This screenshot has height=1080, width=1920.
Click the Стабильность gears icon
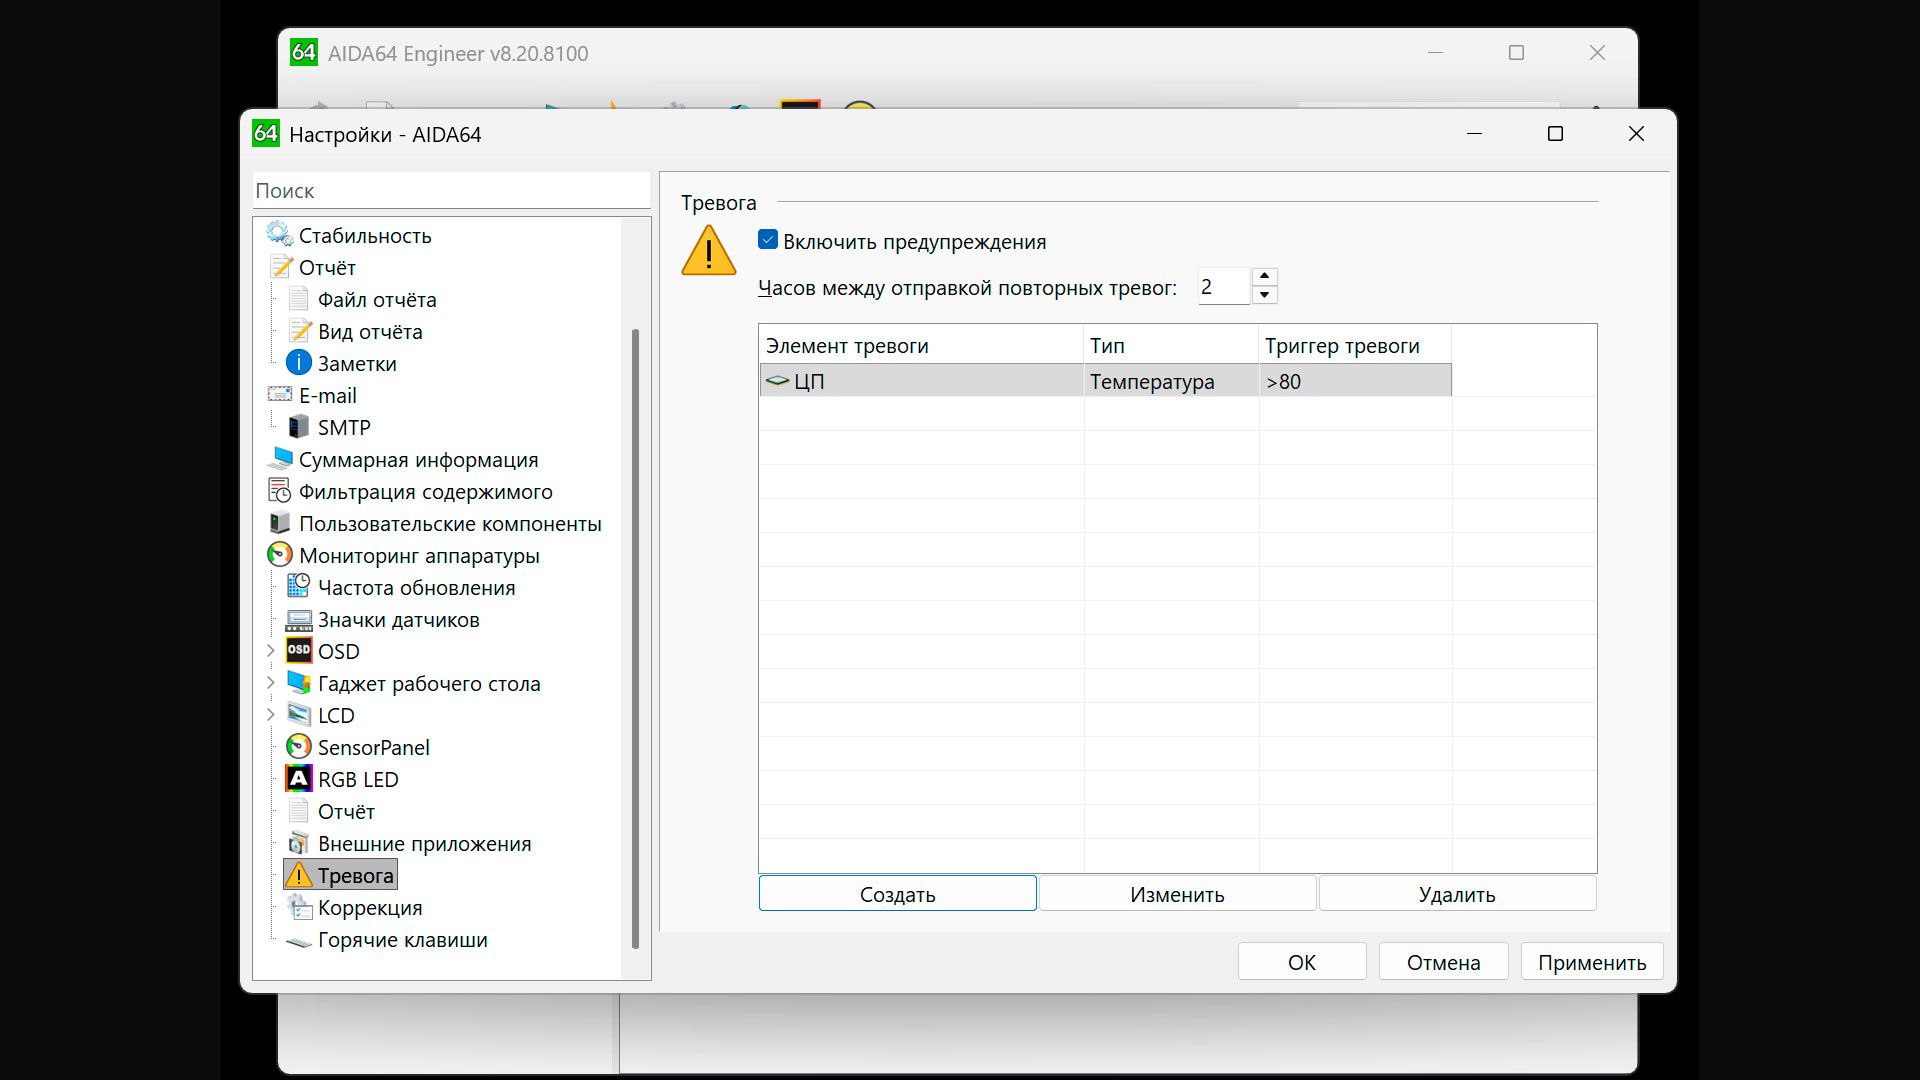click(x=279, y=235)
